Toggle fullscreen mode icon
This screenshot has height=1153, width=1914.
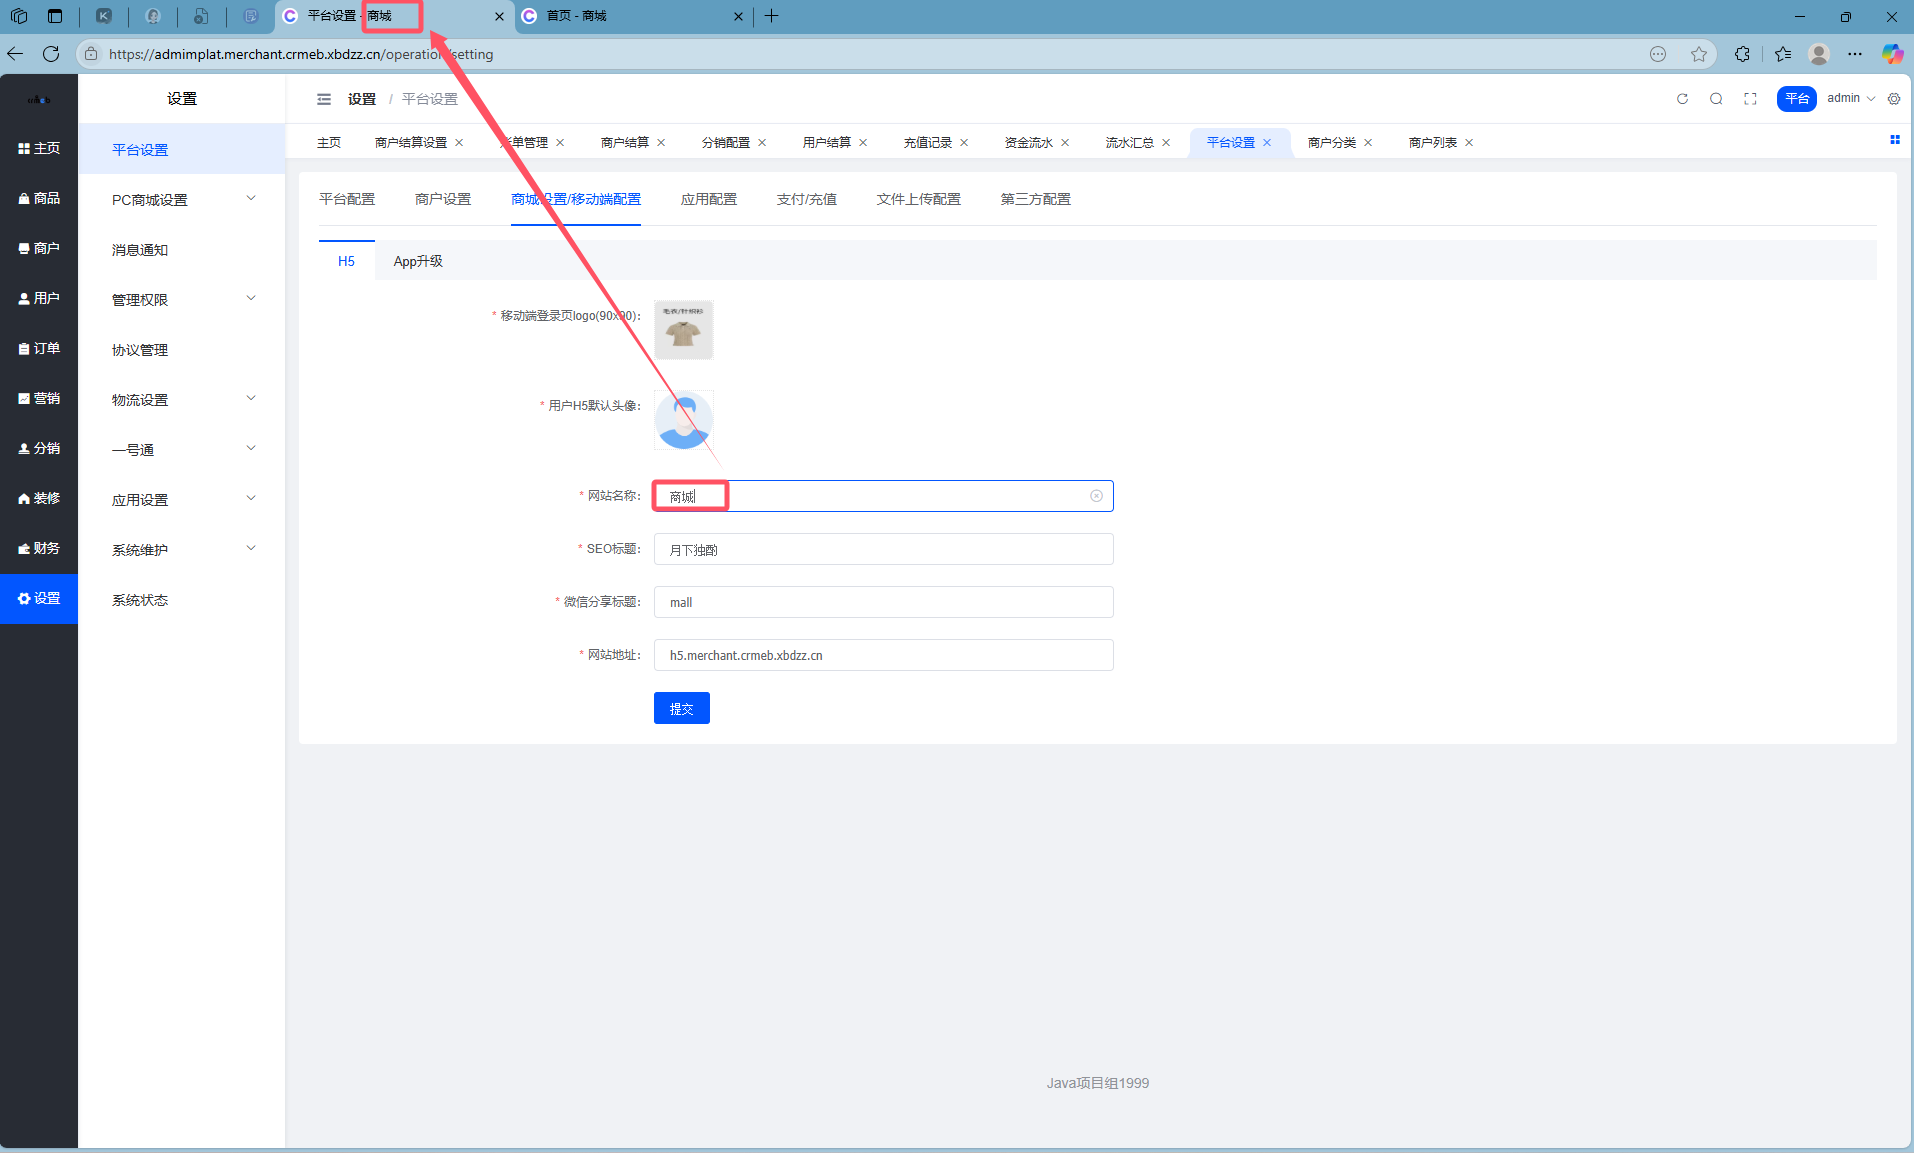[1750, 99]
